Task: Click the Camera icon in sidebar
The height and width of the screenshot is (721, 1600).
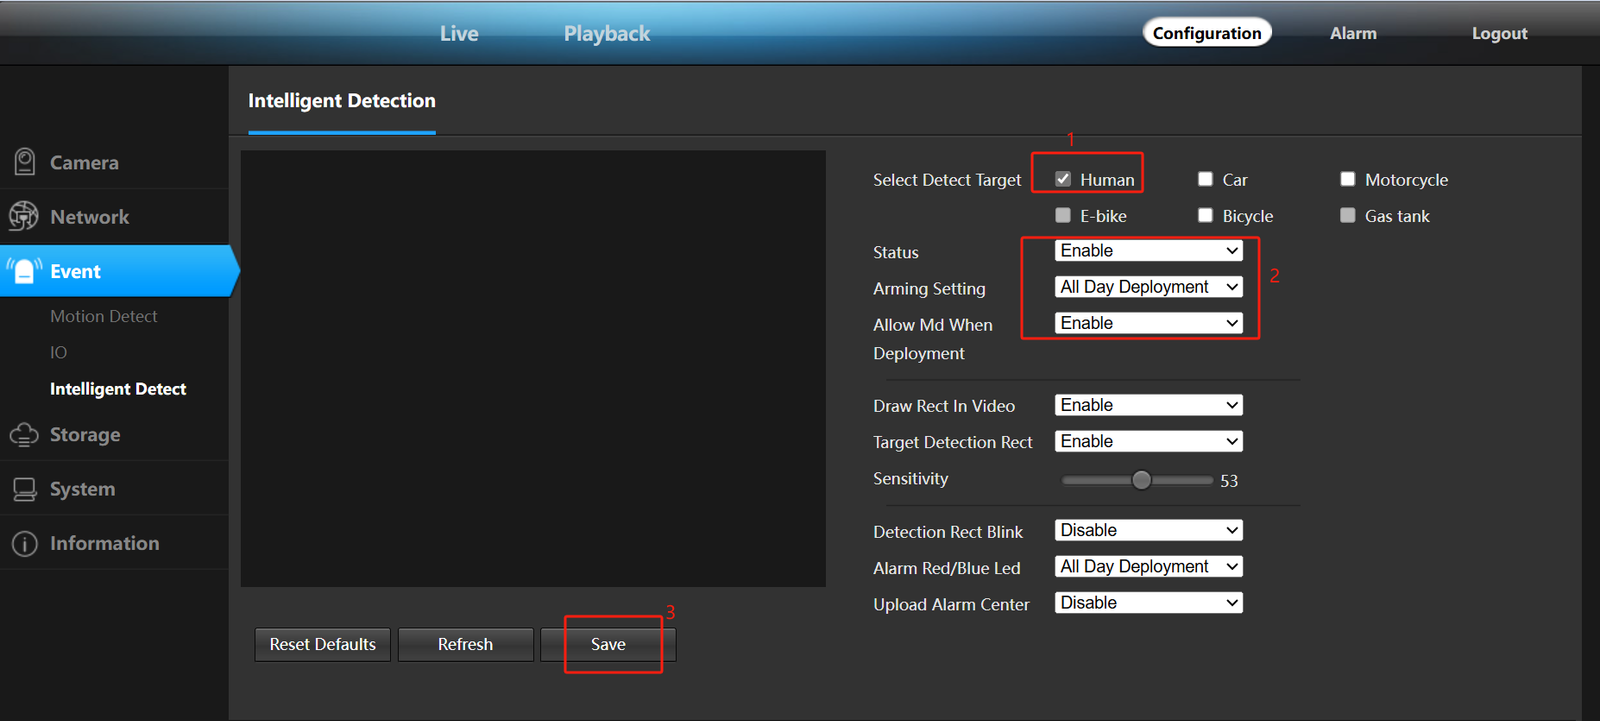Action: (x=24, y=162)
